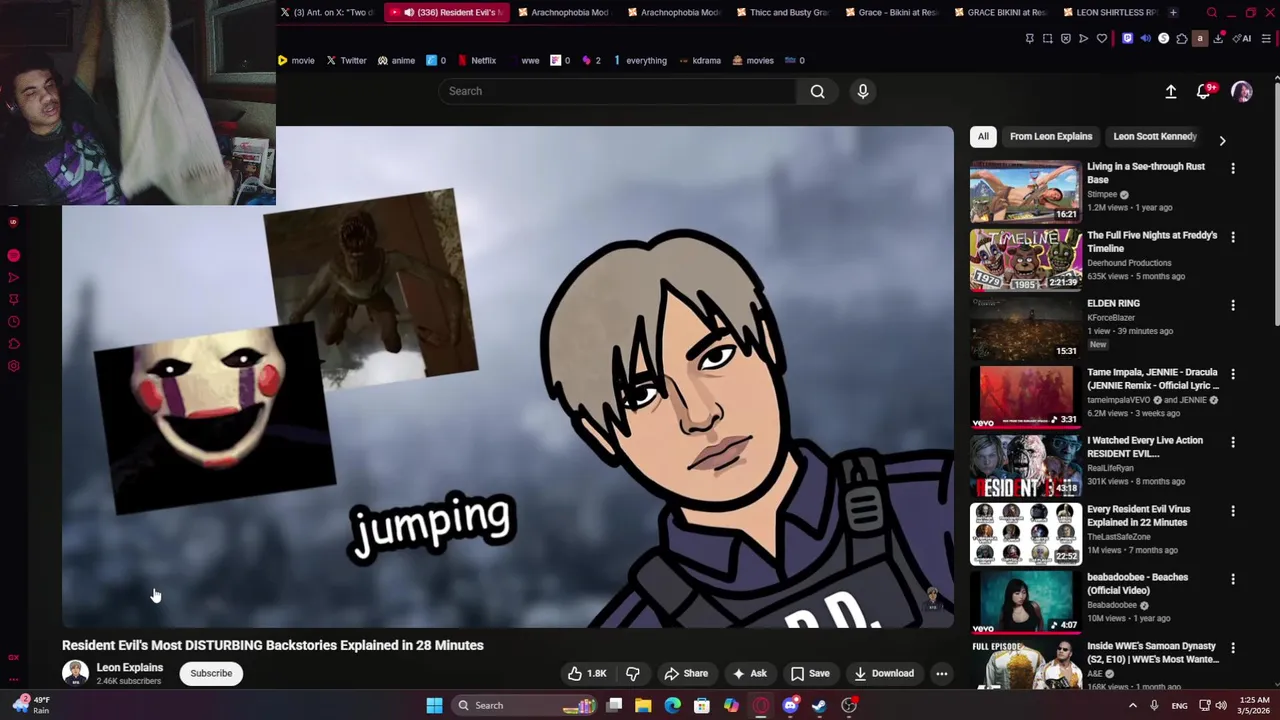Open the Windows Start menu
The image size is (1280, 720).
(434, 705)
